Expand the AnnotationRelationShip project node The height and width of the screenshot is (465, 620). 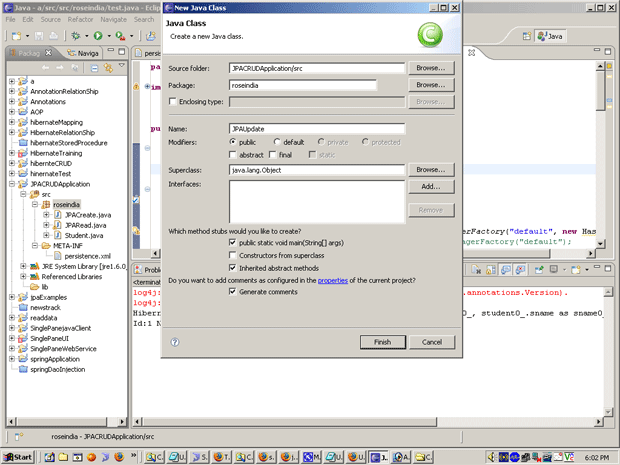[12, 91]
